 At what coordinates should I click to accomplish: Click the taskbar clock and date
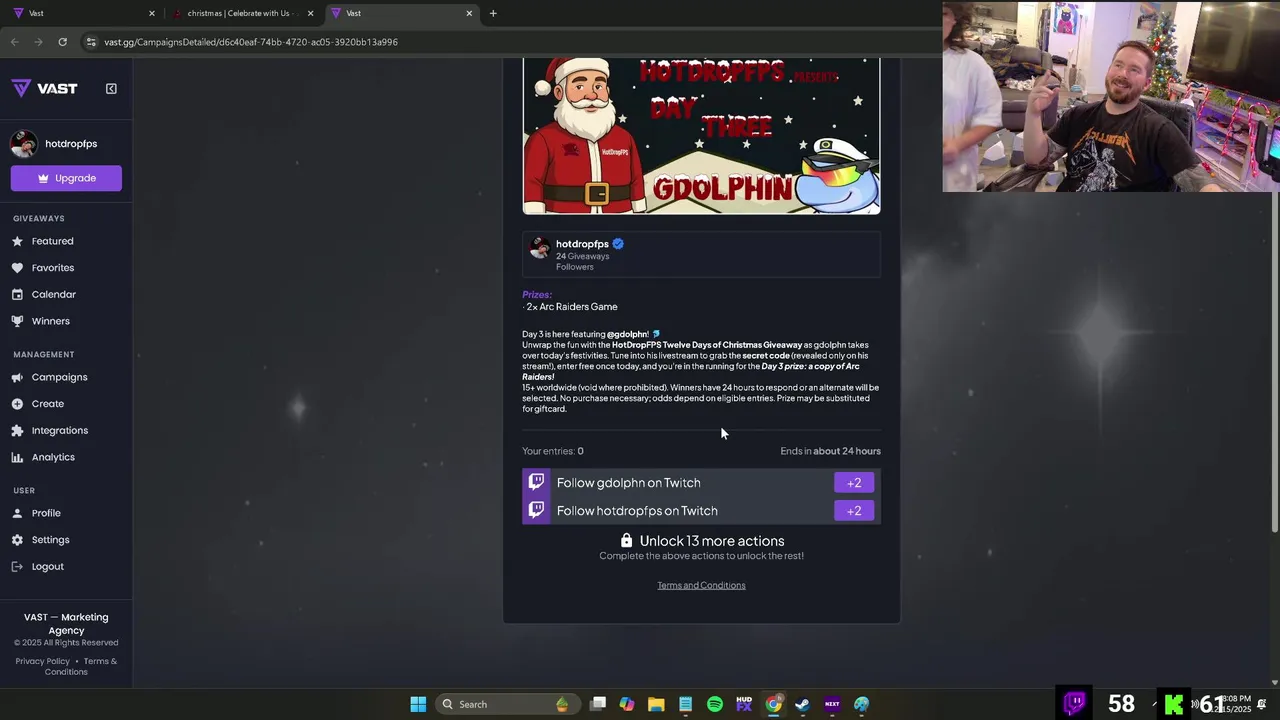click(1232, 704)
